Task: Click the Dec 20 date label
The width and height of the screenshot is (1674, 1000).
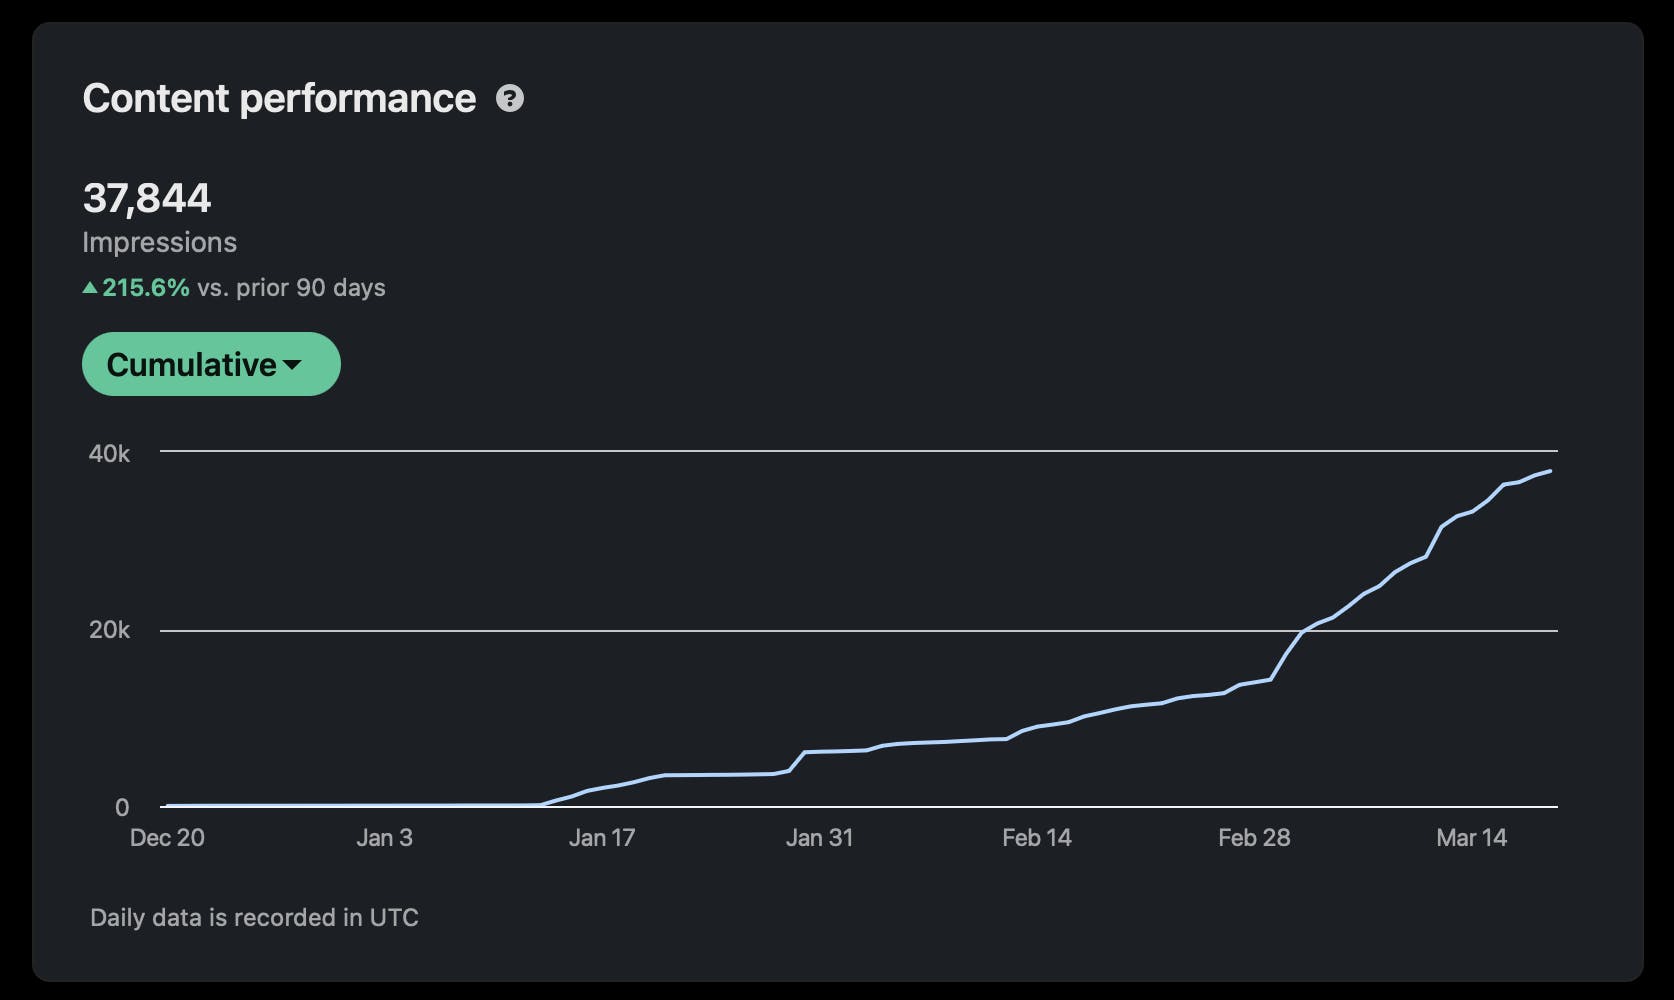Action: [x=167, y=838]
